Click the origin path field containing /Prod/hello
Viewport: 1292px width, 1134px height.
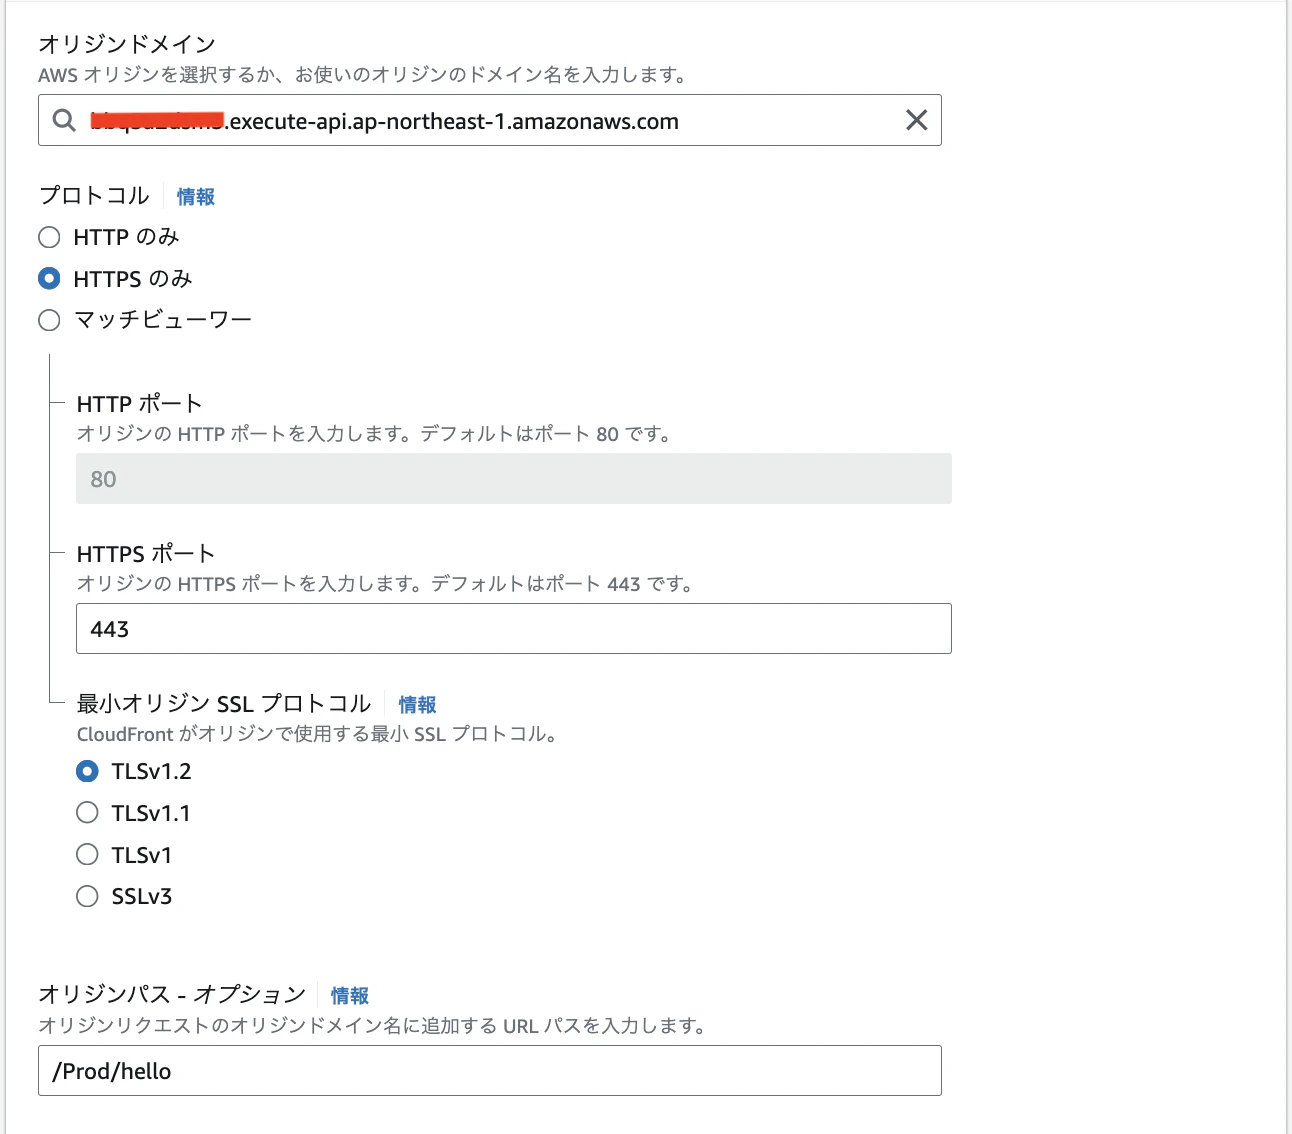(x=490, y=1070)
